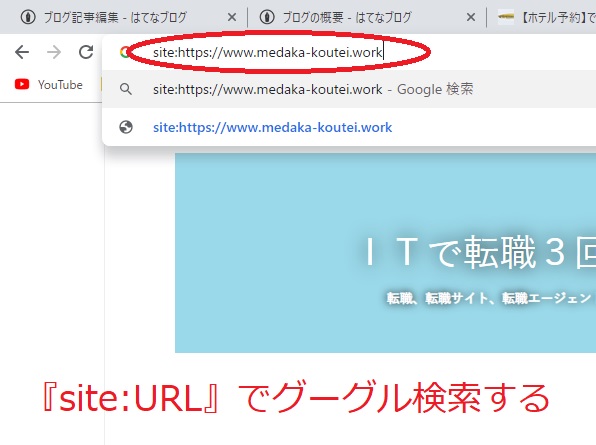Switch to the ブログの概要 tab
This screenshot has height=445, width=596.
pyautogui.click(x=367, y=17)
